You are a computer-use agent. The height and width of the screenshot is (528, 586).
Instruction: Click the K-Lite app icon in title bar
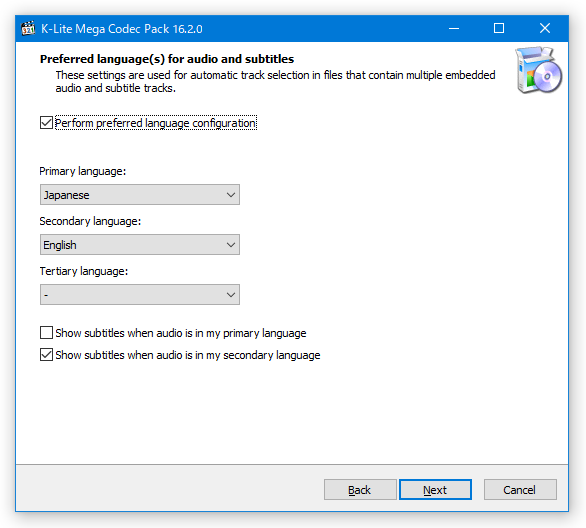pos(28,29)
